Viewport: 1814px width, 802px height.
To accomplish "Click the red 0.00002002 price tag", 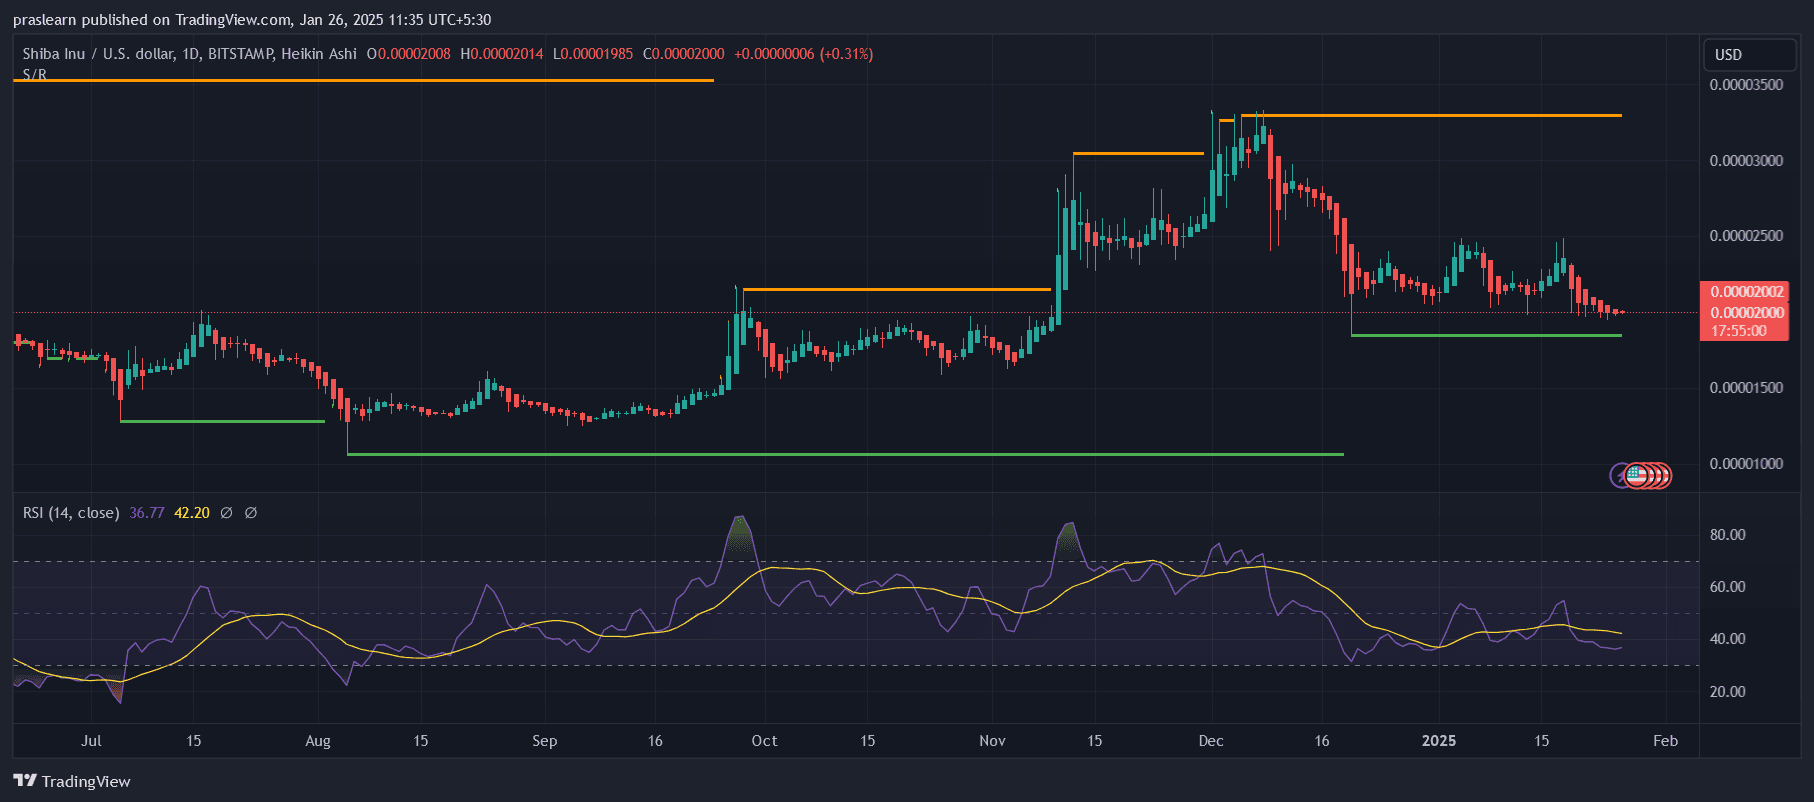I will pos(1747,292).
